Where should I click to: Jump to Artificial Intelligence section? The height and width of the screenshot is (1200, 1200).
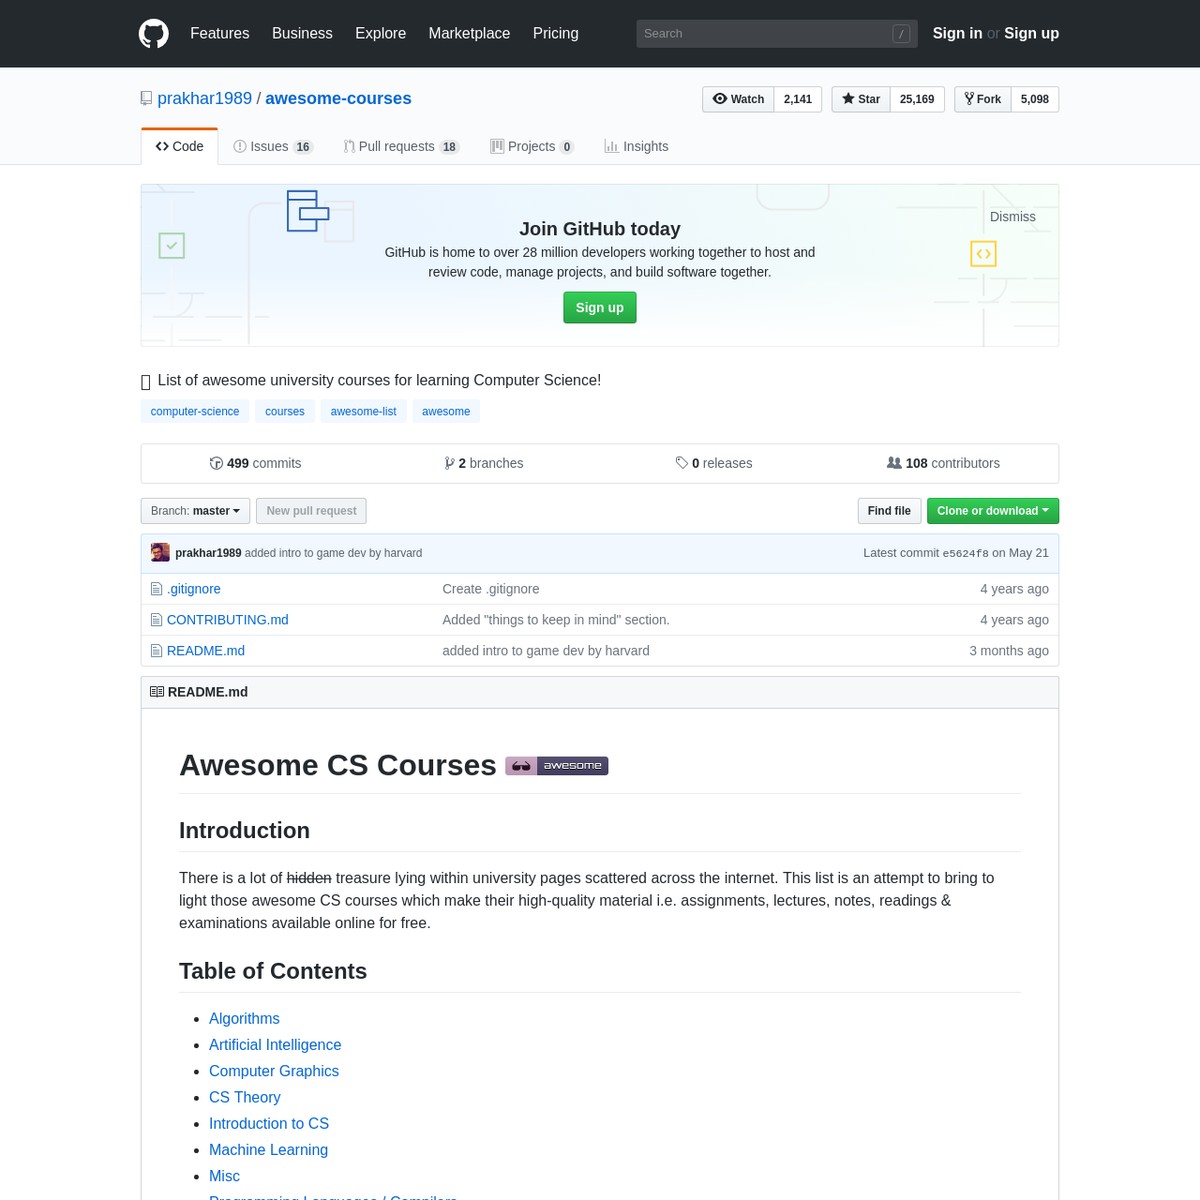point(275,1045)
